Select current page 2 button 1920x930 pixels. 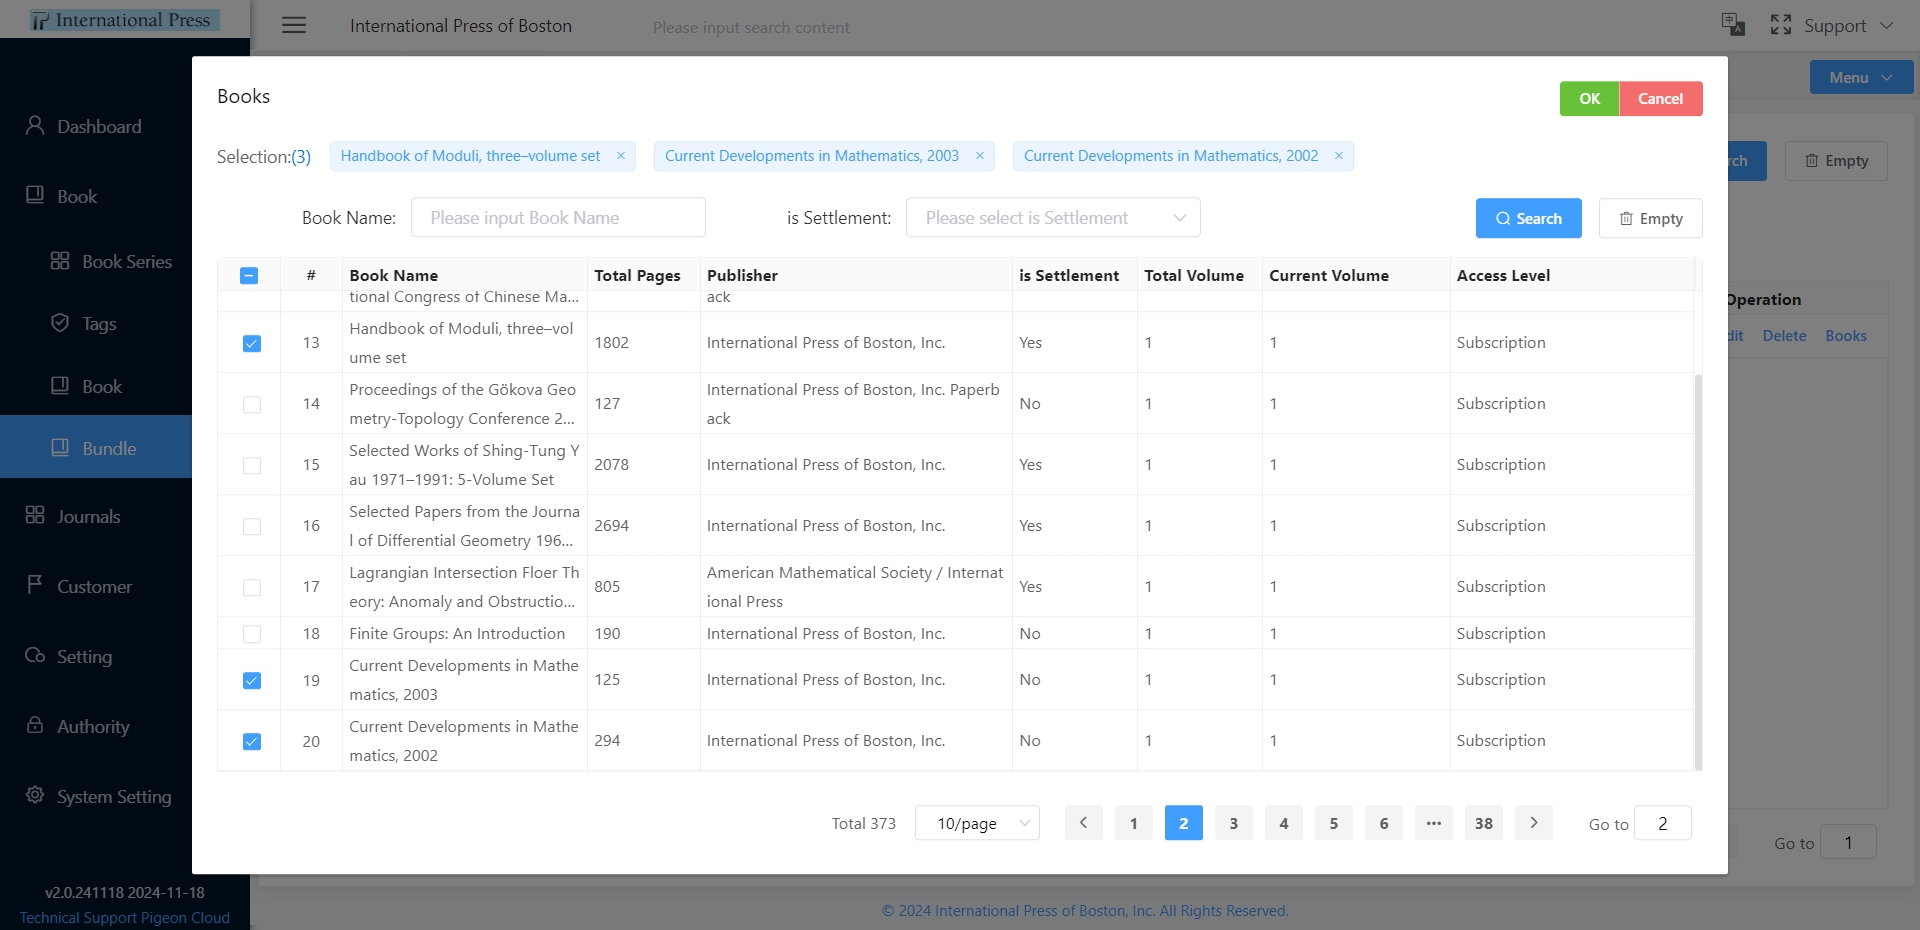[x=1184, y=823]
